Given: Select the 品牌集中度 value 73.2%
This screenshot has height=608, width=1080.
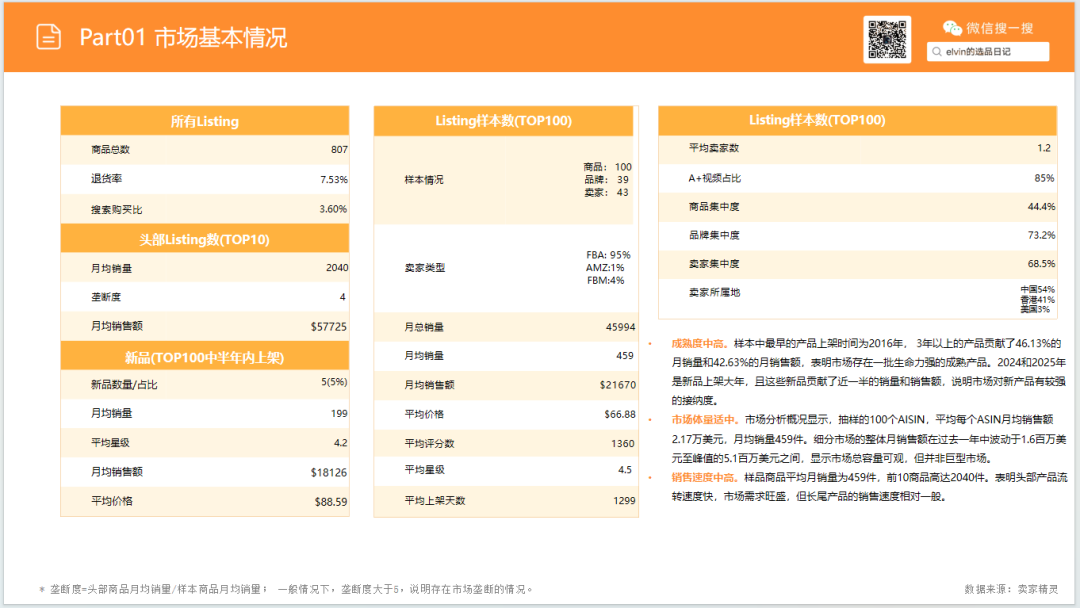Looking at the screenshot, I should [x=1041, y=235].
